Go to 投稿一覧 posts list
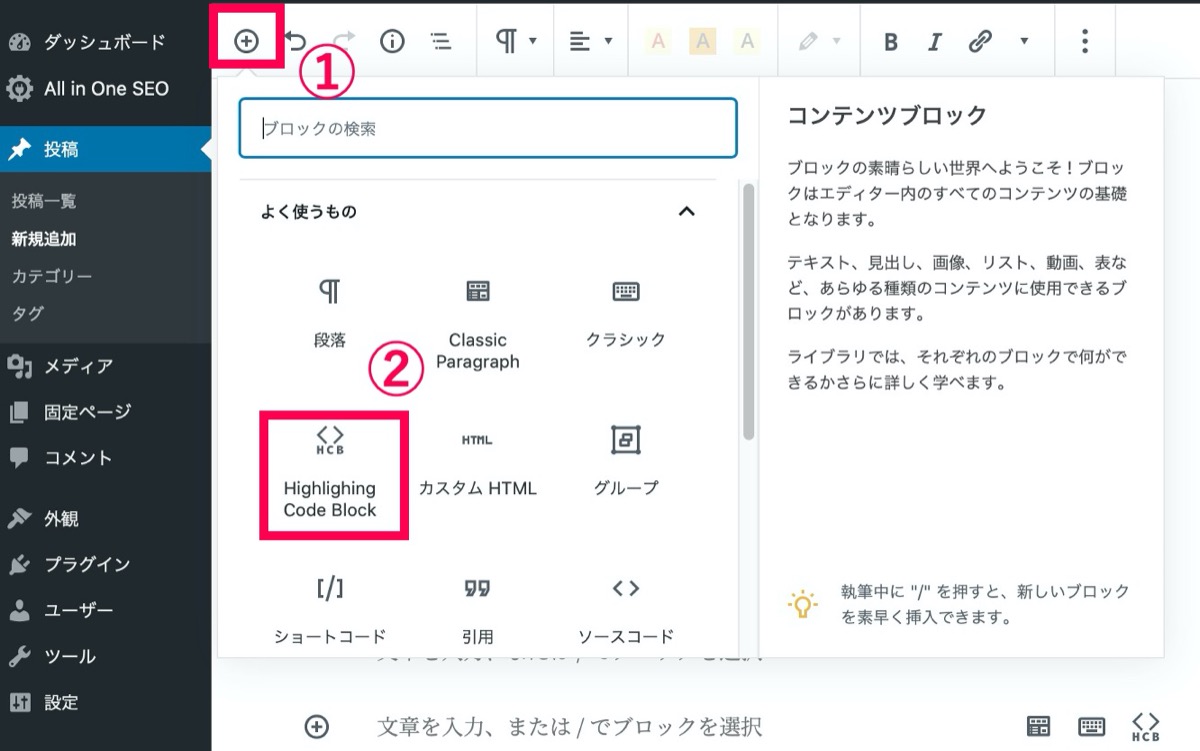This screenshot has width=1200, height=751. tap(44, 201)
